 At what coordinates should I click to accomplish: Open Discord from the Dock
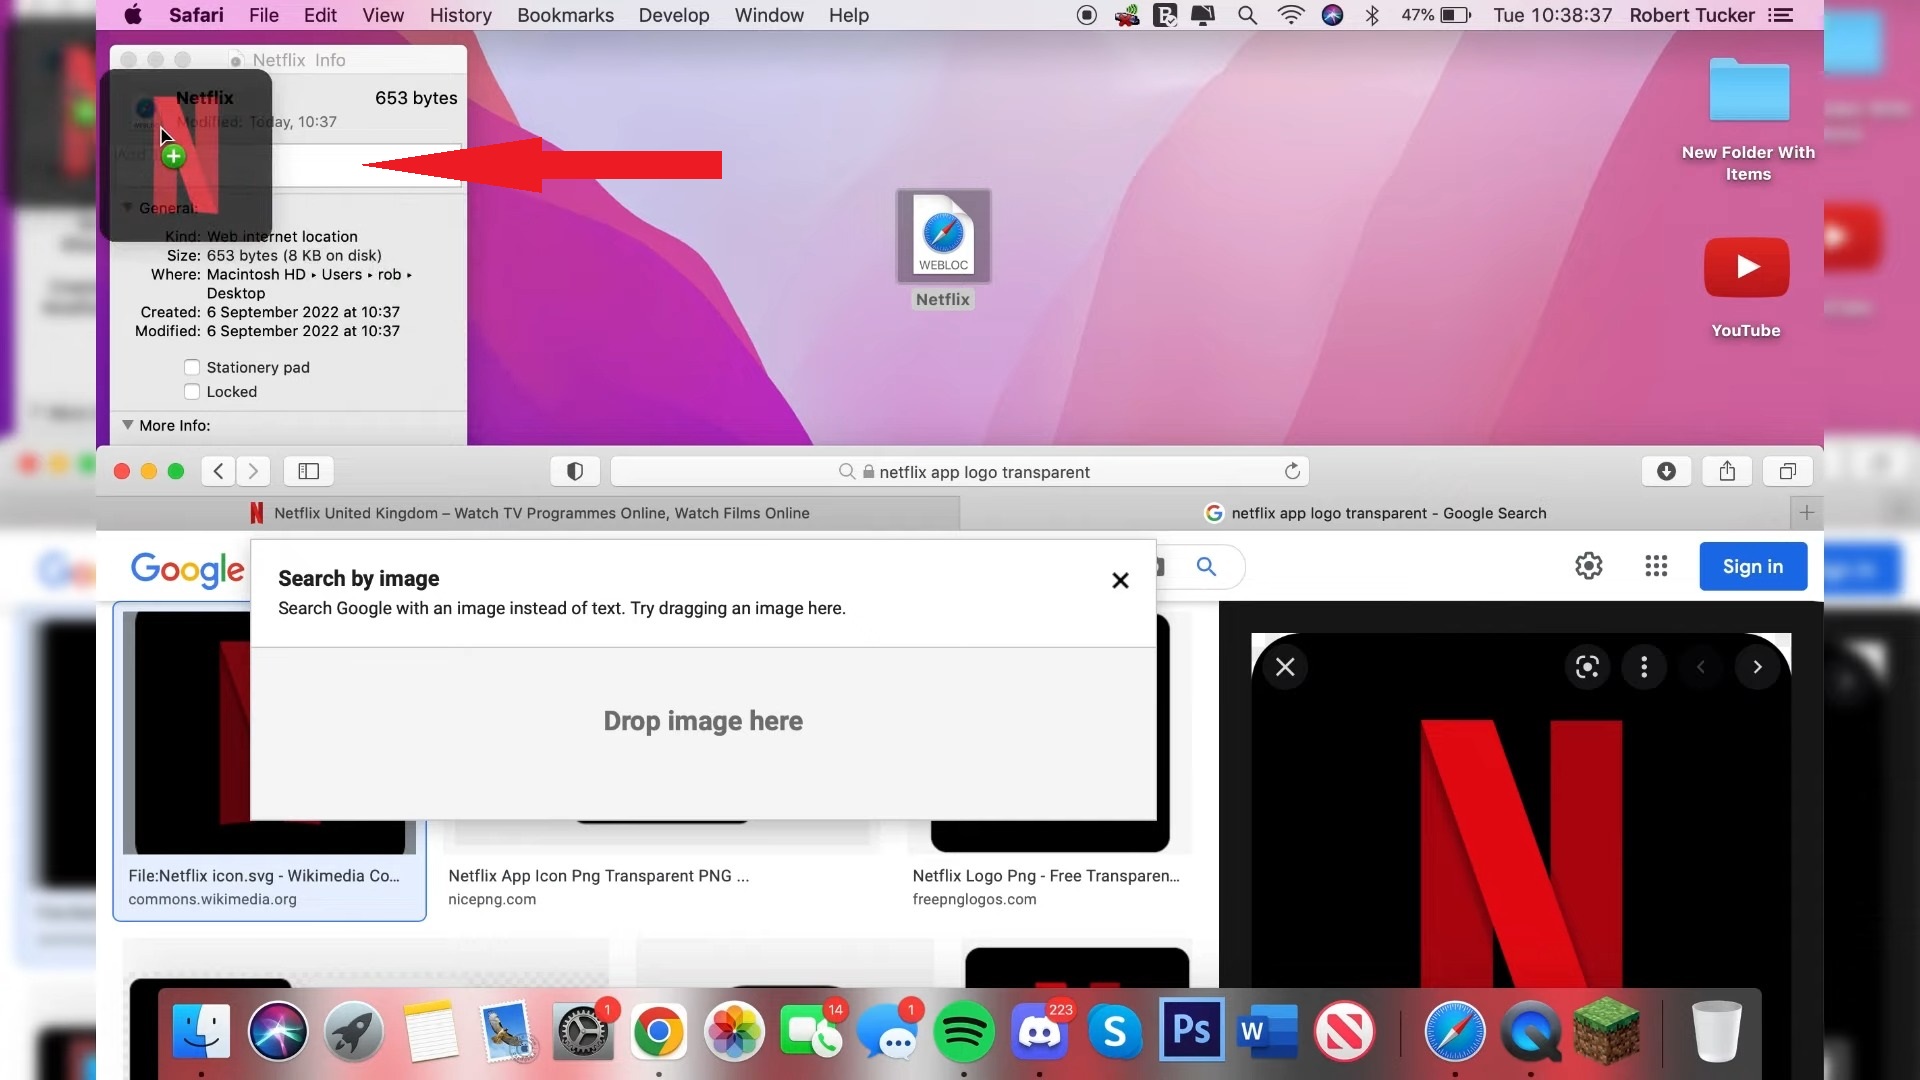point(1040,1031)
